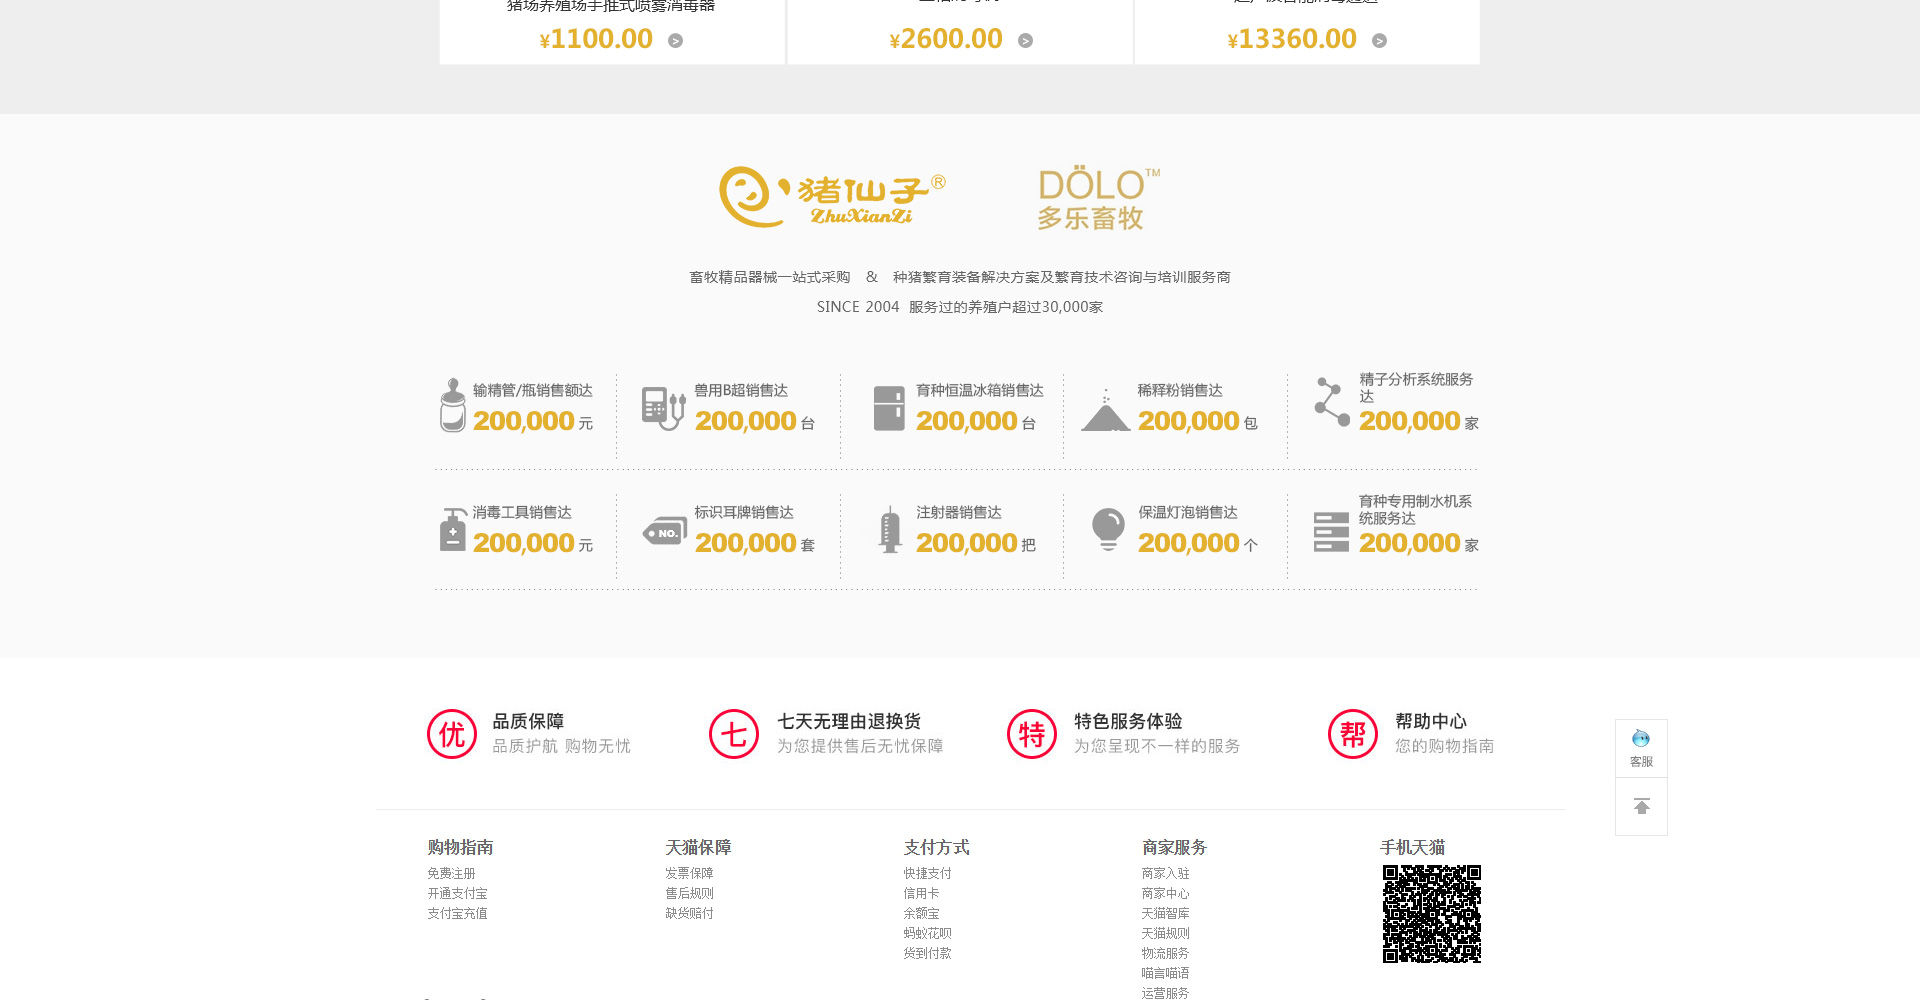Click arrow next to ¥13360.00 price
Image resolution: width=1920 pixels, height=1000 pixels.
click(x=1379, y=41)
